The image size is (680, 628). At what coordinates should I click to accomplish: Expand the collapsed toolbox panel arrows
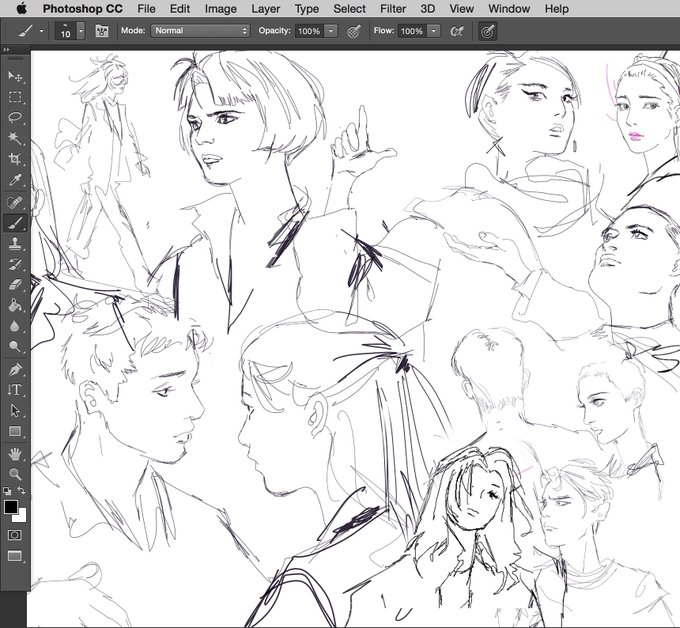(x=6, y=50)
